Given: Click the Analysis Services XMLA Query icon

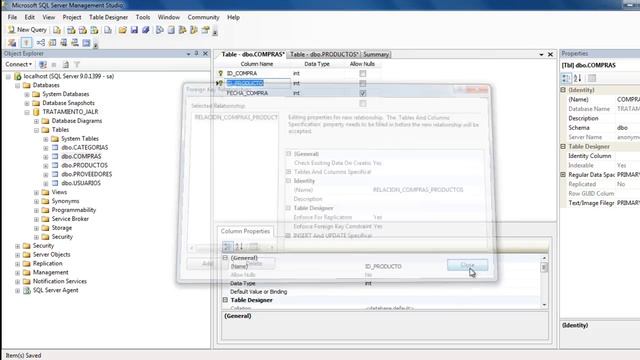Looking at the screenshot, I should click(x=94, y=30).
